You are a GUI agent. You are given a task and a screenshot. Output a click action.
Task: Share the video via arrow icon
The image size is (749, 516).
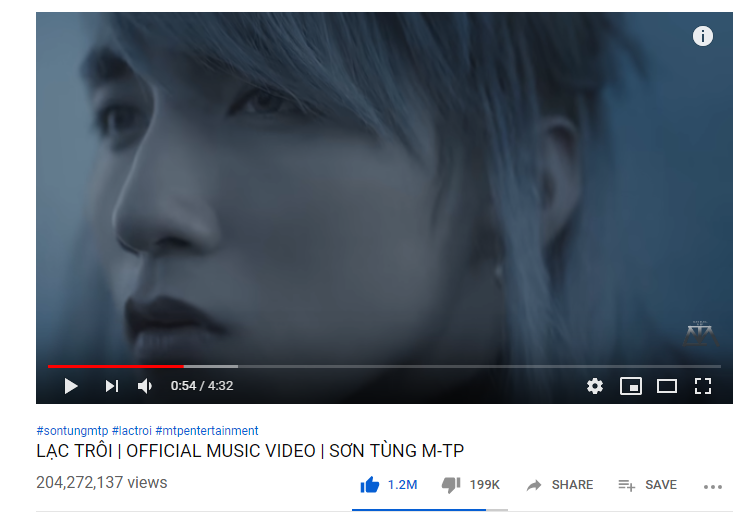(534, 485)
